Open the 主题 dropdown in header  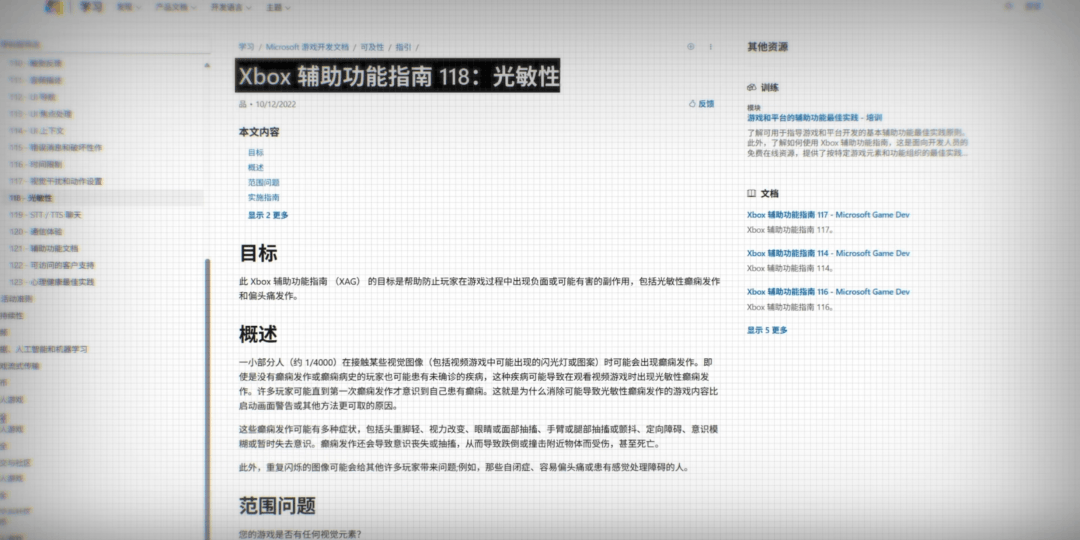click(x=276, y=7)
